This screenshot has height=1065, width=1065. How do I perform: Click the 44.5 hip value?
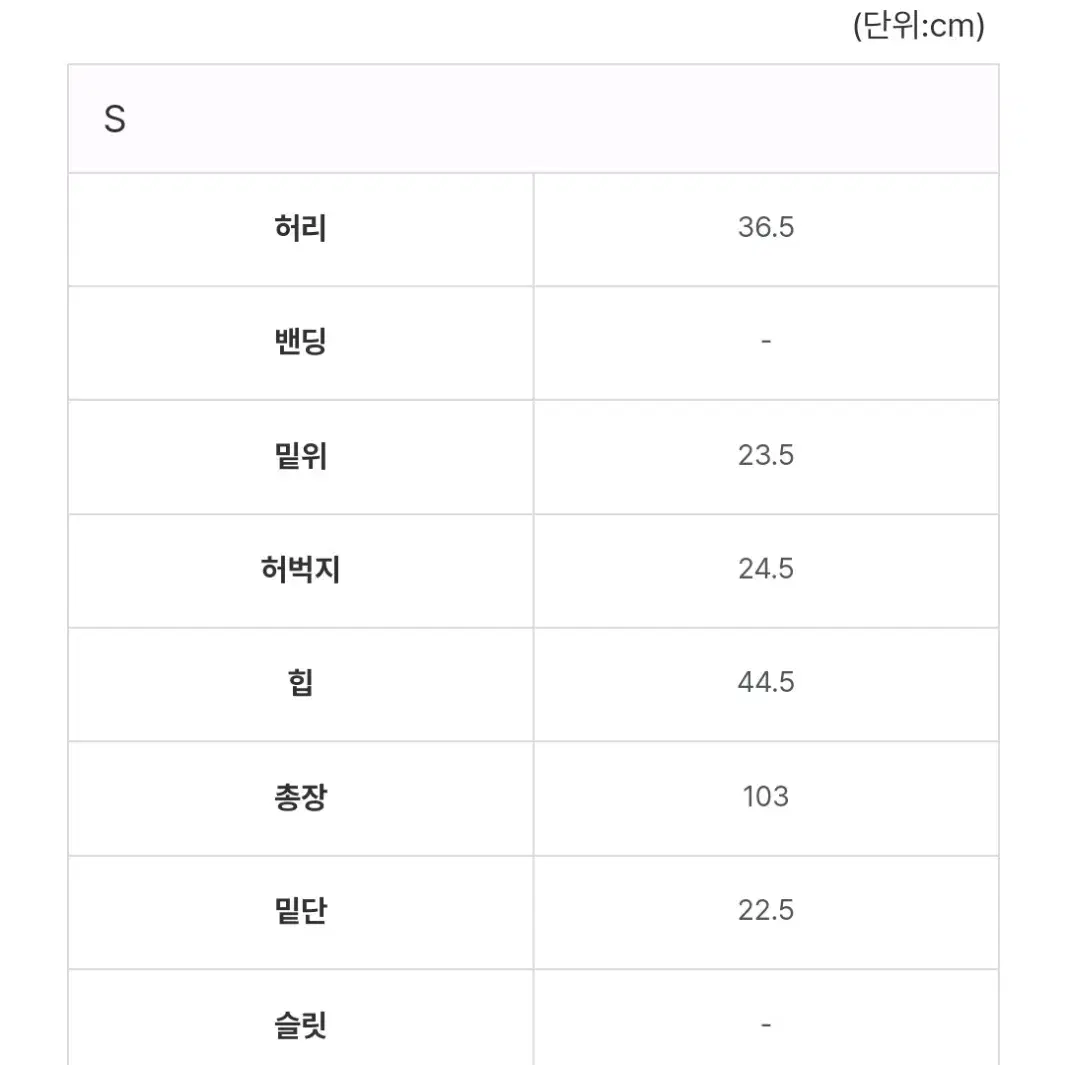765,683
